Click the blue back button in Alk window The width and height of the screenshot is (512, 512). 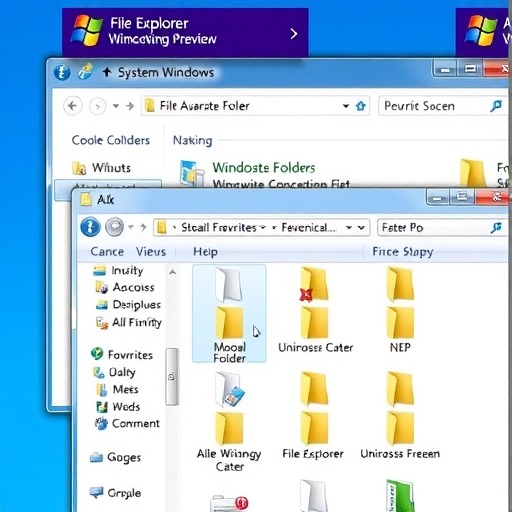[90, 227]
